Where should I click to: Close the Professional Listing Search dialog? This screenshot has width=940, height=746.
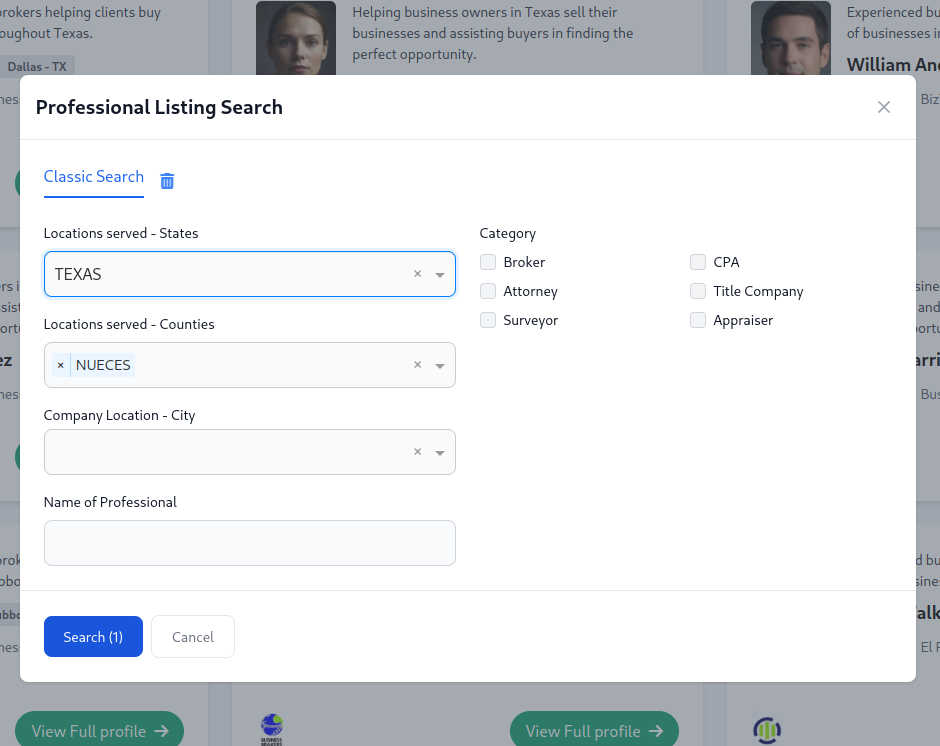click(x=883, y=107)
